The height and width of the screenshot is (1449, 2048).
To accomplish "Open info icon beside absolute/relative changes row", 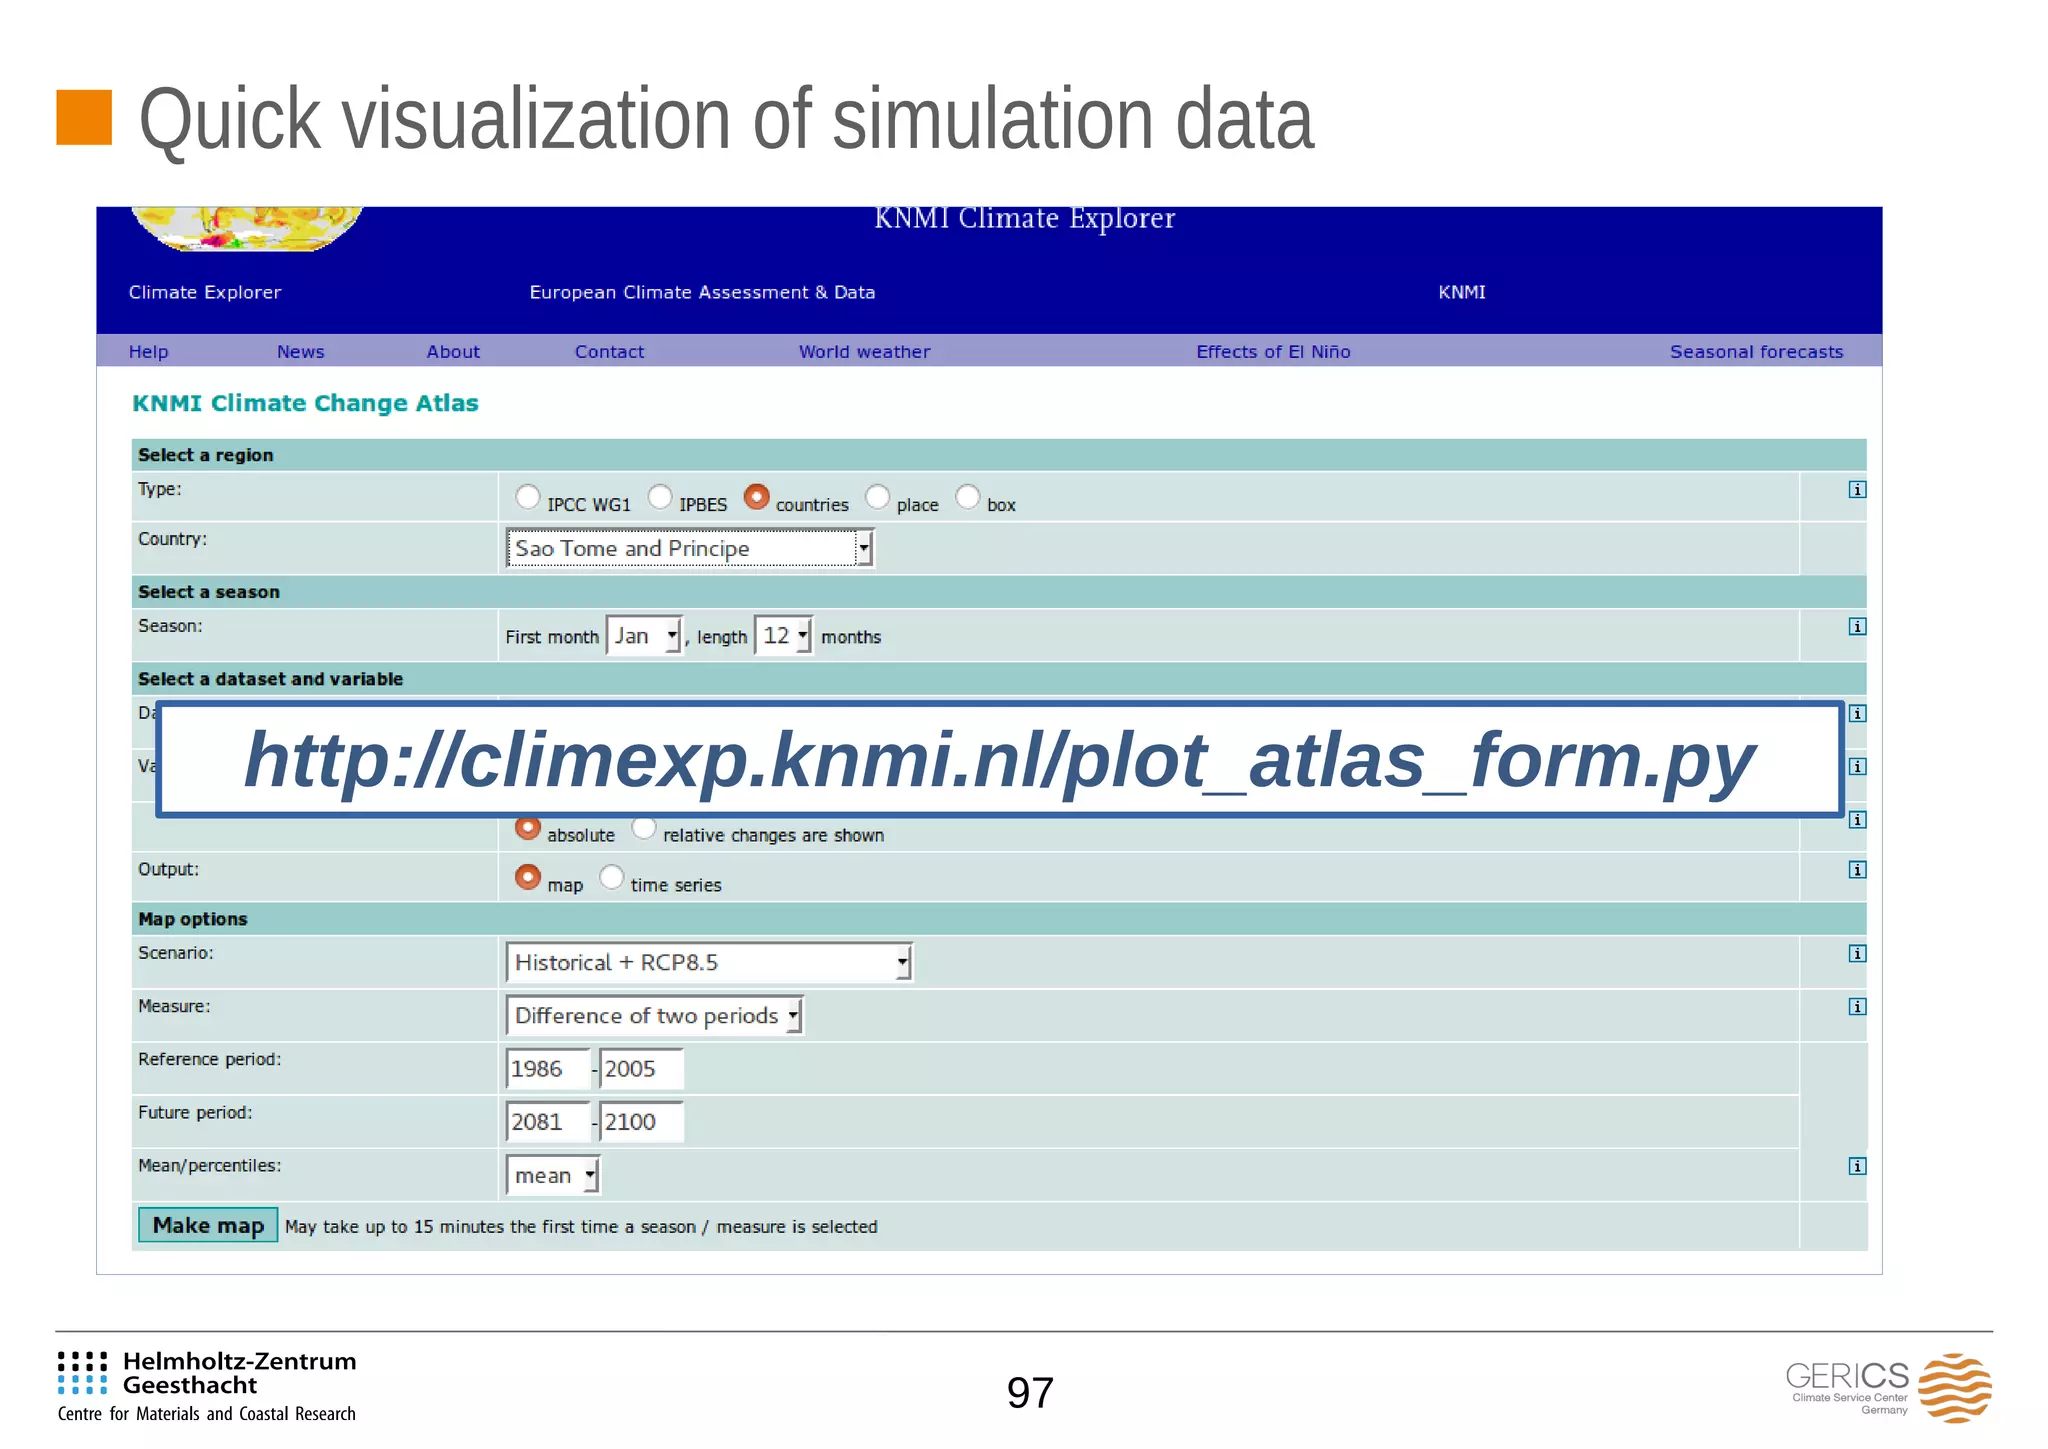I will pos(1857,819).
